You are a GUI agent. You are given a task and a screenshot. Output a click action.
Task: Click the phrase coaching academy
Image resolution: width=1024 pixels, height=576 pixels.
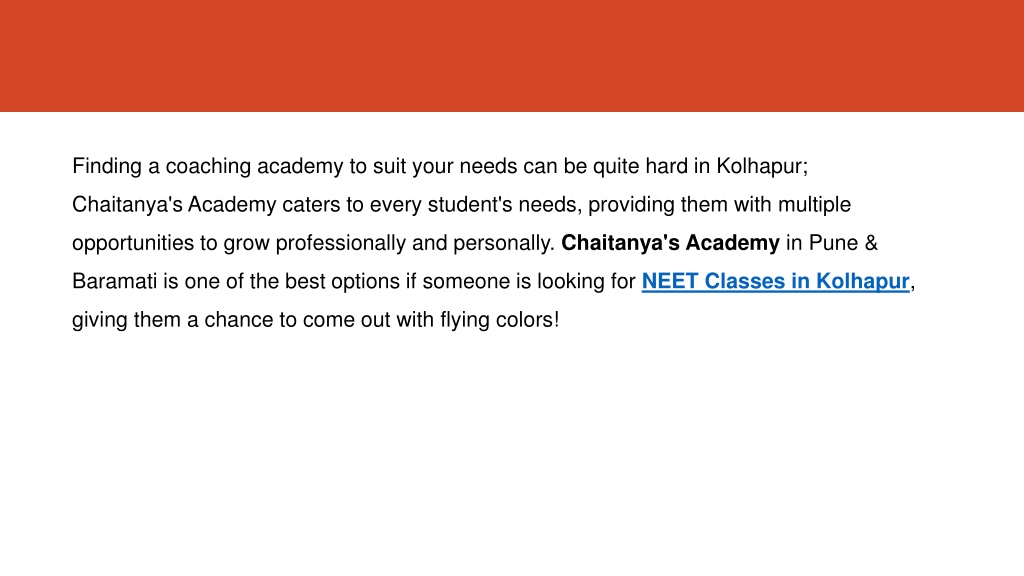[254, 167]
